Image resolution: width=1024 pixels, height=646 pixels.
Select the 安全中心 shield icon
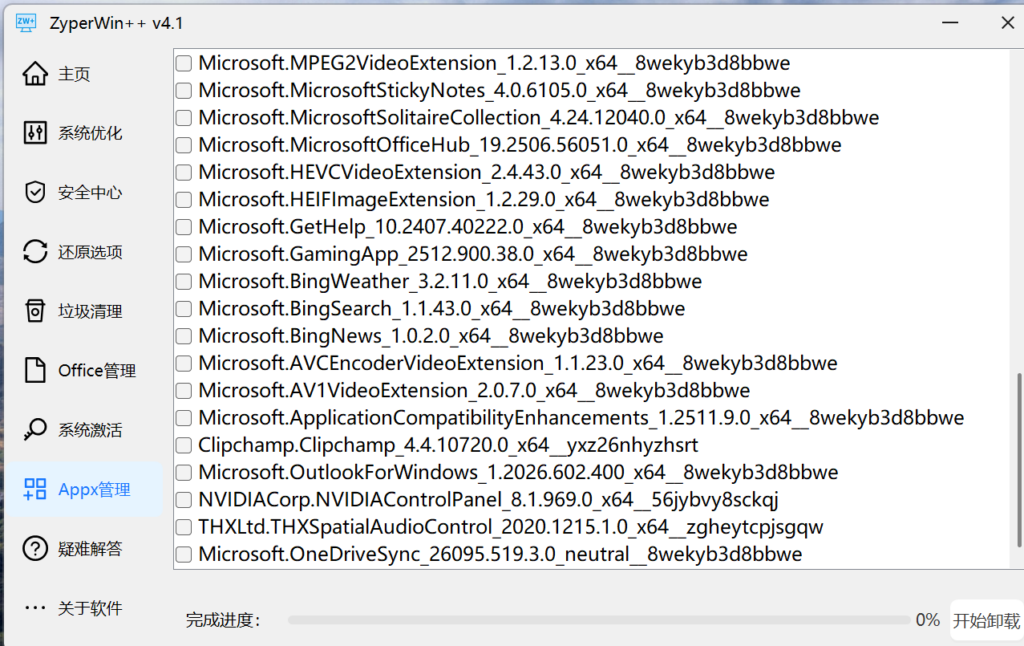coord(35,192)
